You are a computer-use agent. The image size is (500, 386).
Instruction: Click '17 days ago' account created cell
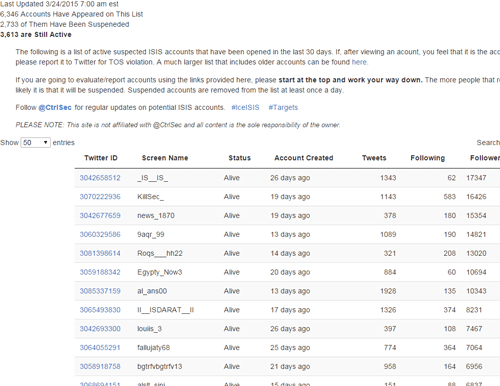click(290, 310)
